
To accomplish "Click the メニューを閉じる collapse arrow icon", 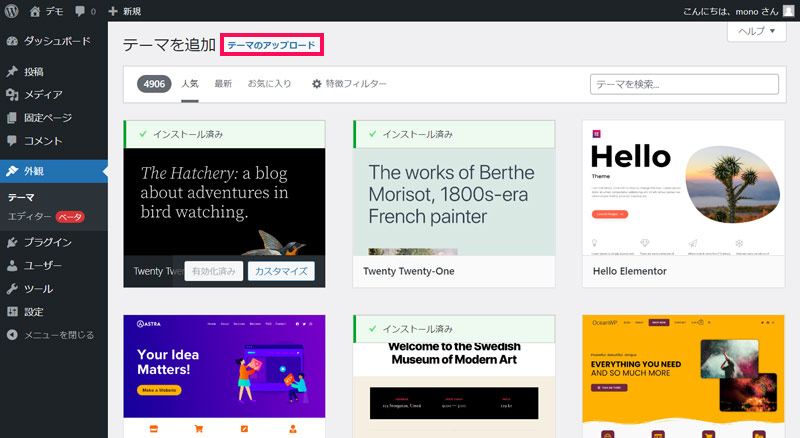I will (12, 335).
